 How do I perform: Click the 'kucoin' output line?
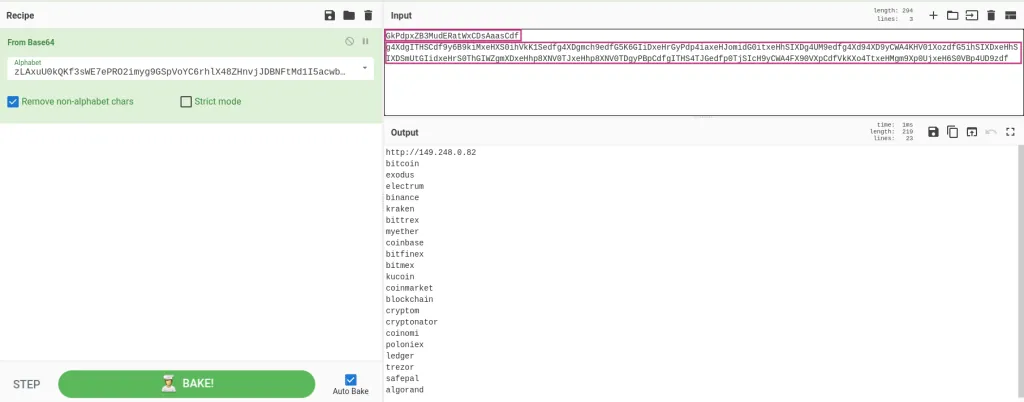400,277
